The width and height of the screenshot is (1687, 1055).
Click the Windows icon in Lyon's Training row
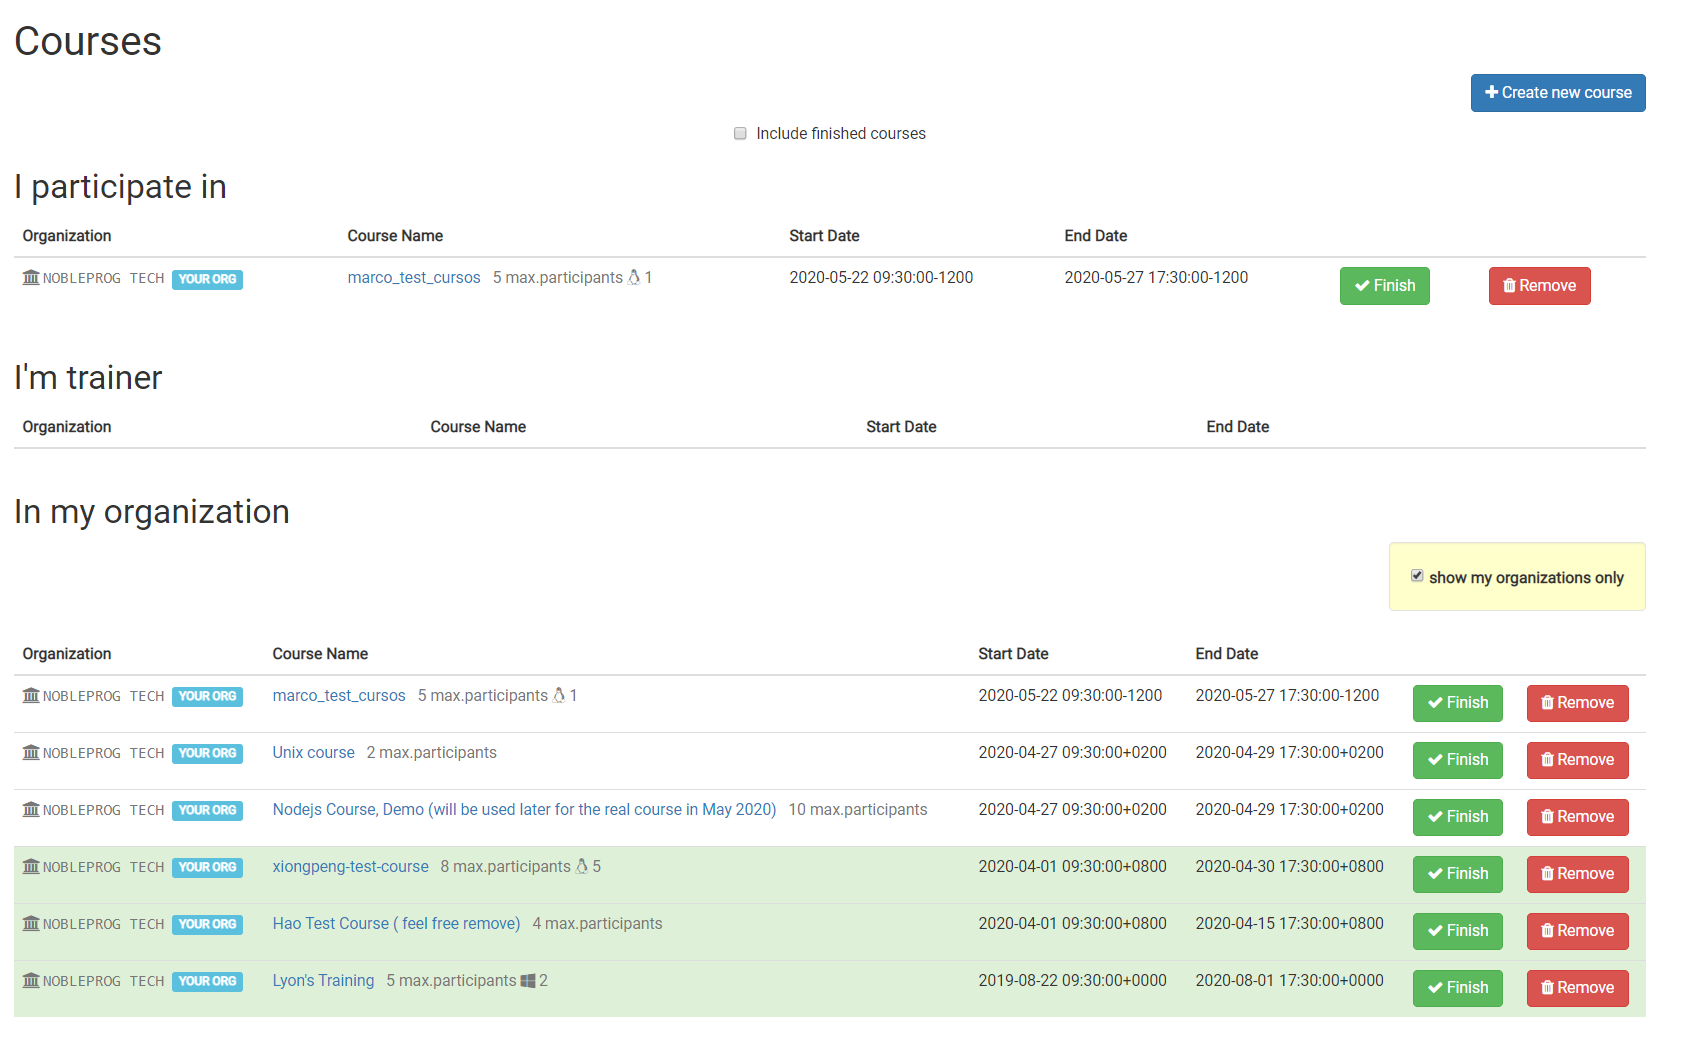click(528, 981)
